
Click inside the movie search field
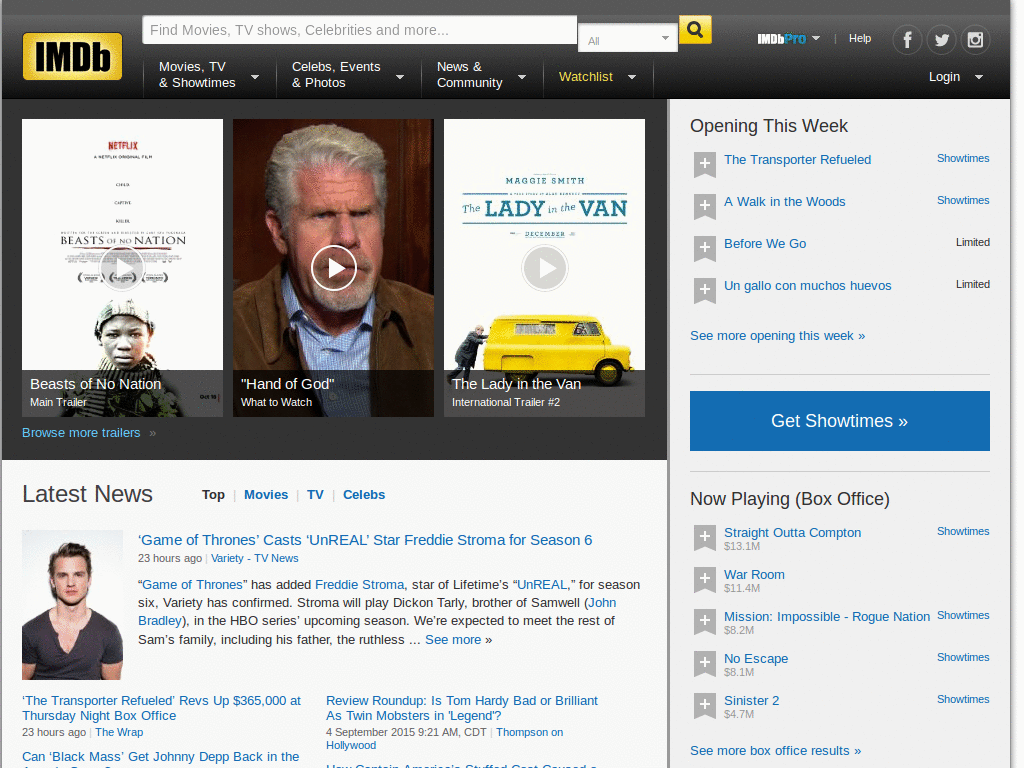[358, 29]
